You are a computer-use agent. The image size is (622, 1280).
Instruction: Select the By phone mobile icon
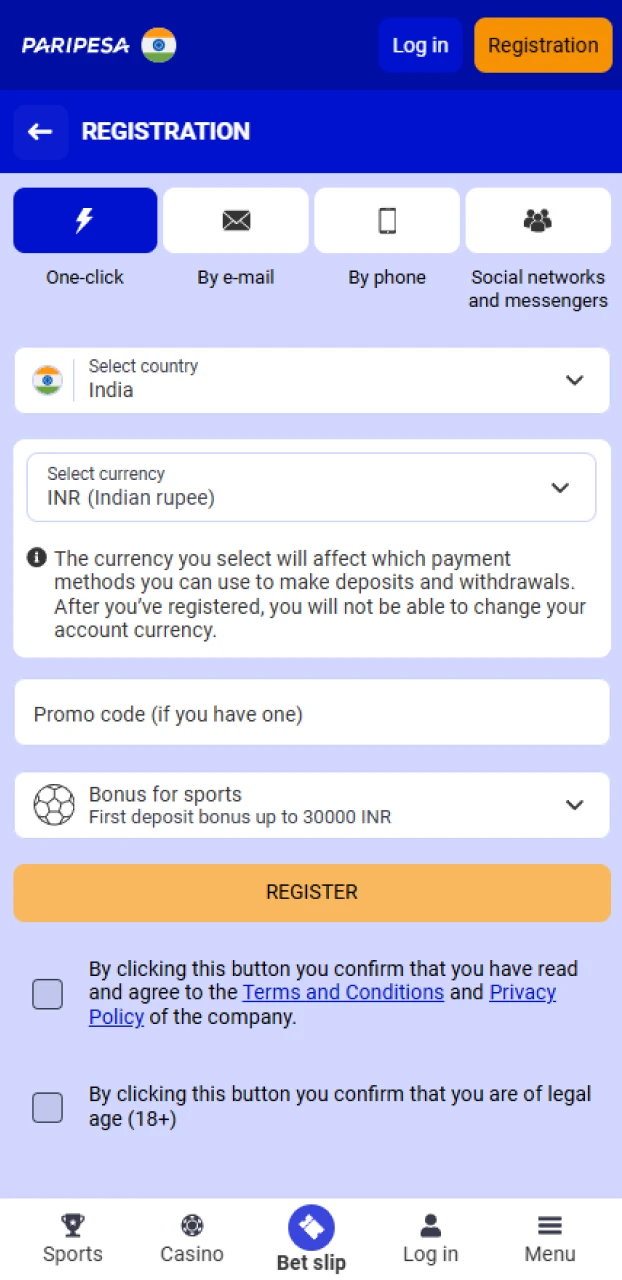point(387,220)
